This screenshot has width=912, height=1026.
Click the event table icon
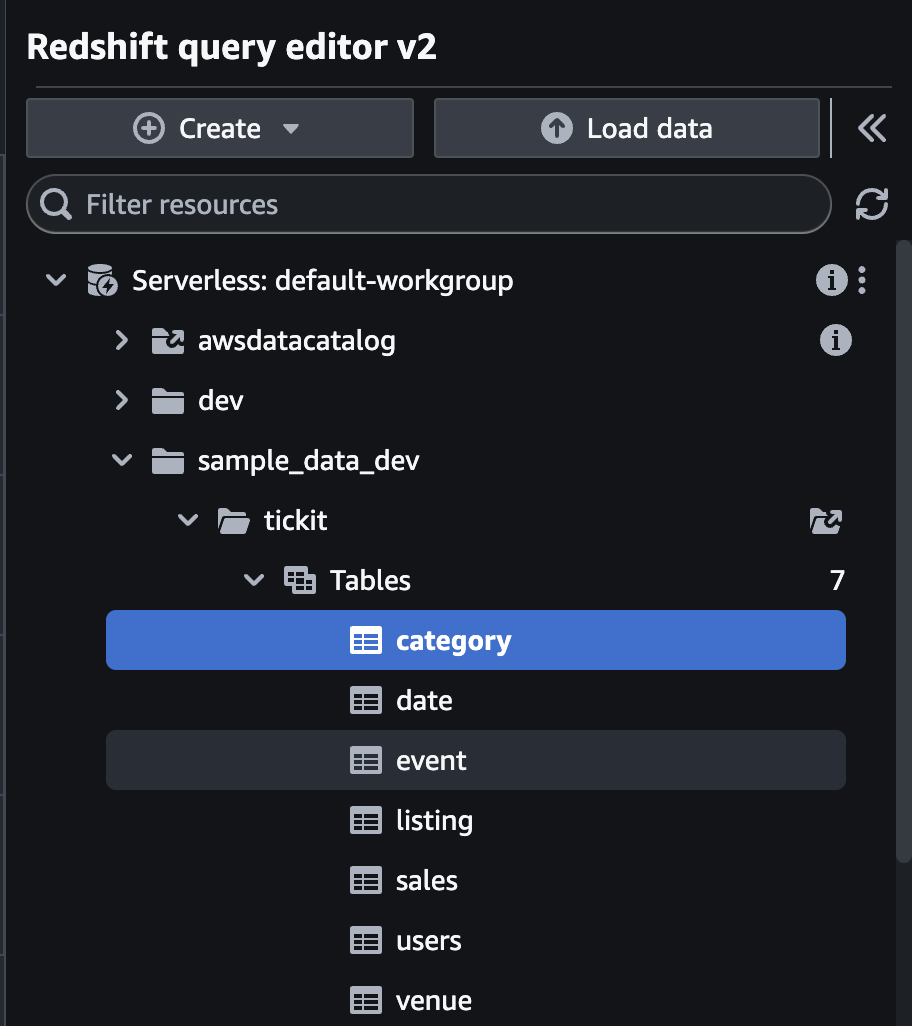tap(366, 761)
